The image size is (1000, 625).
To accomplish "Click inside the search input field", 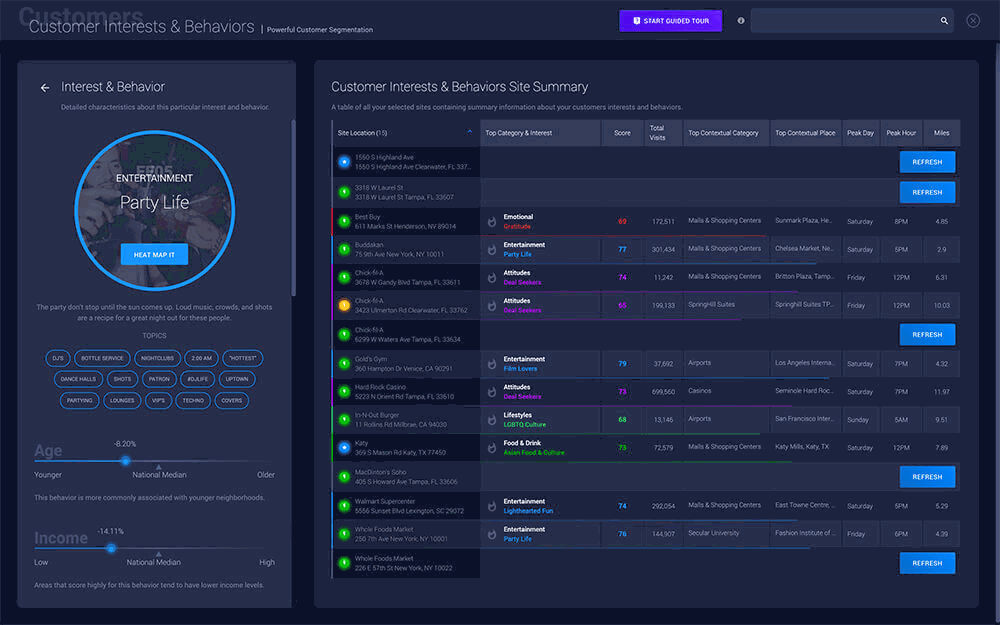I will point(850,20).
